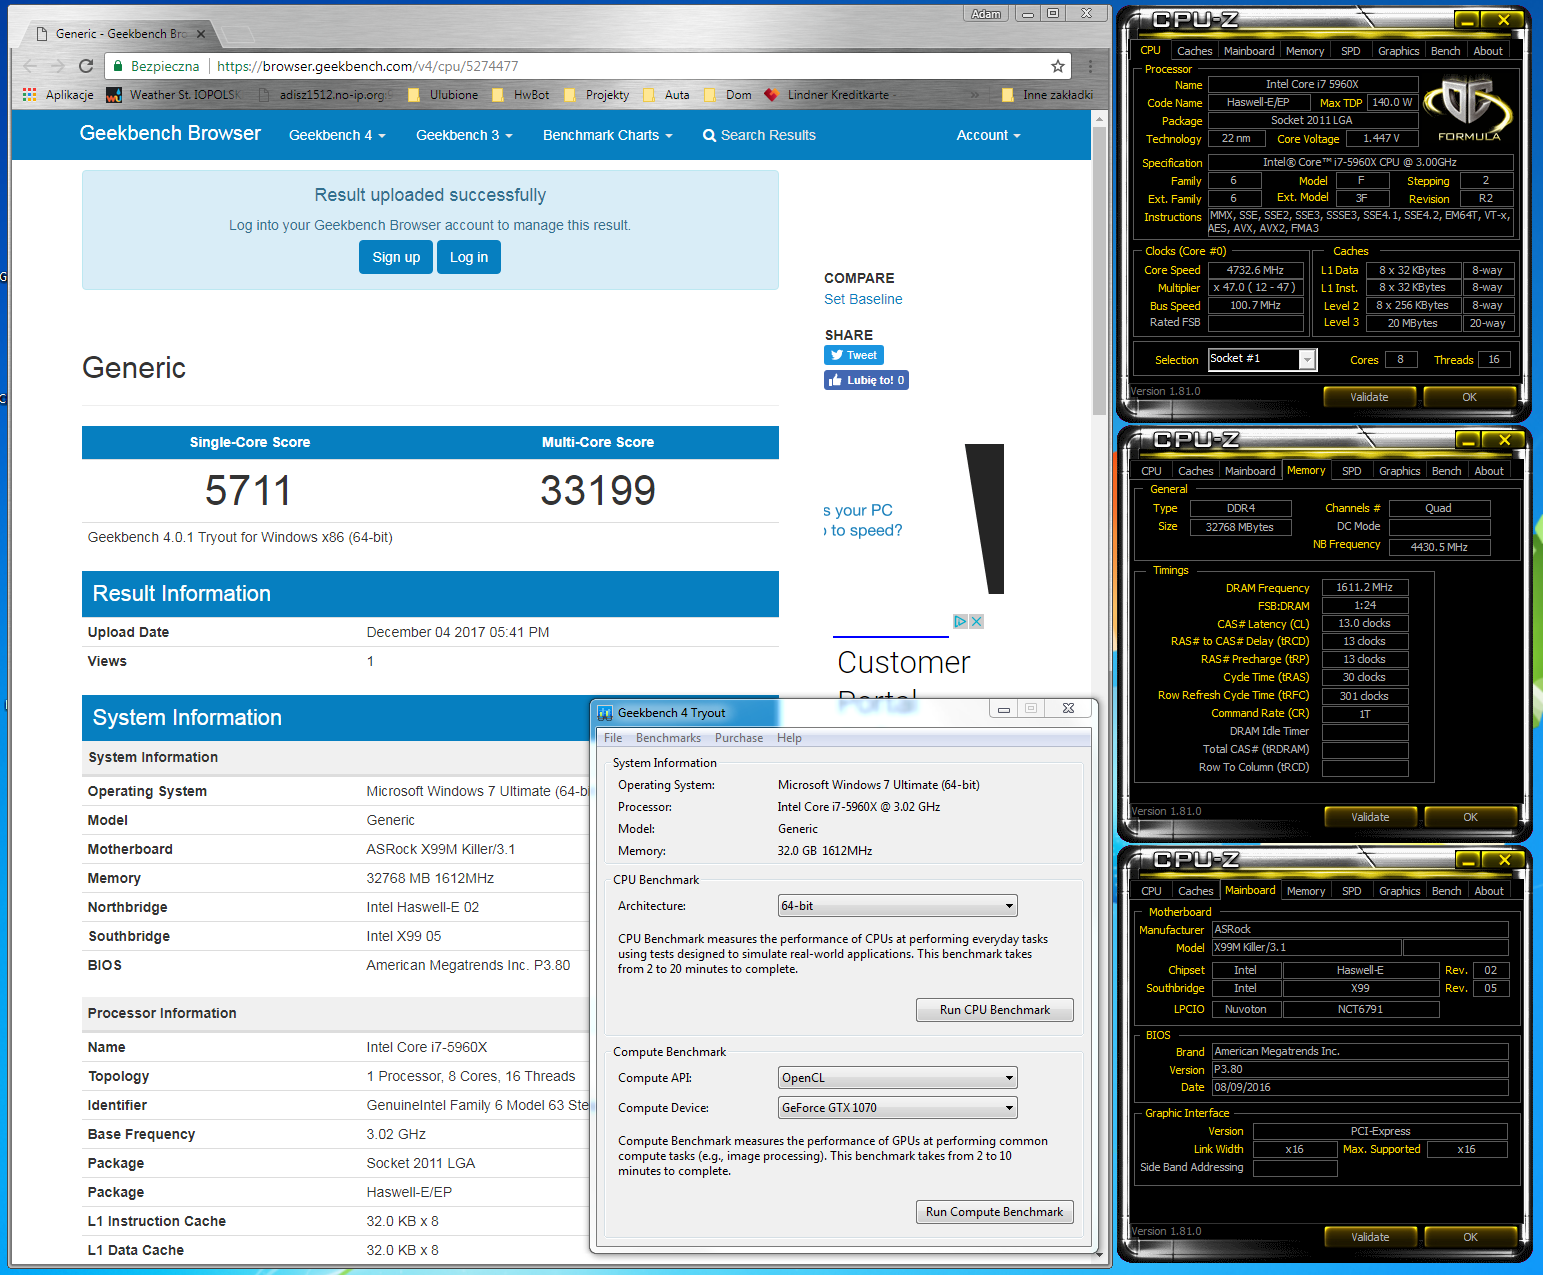Open the Auta bookmarks folder
Image resolution: width=1543 pixels, height=1275 pixels.
coord(667,95)
